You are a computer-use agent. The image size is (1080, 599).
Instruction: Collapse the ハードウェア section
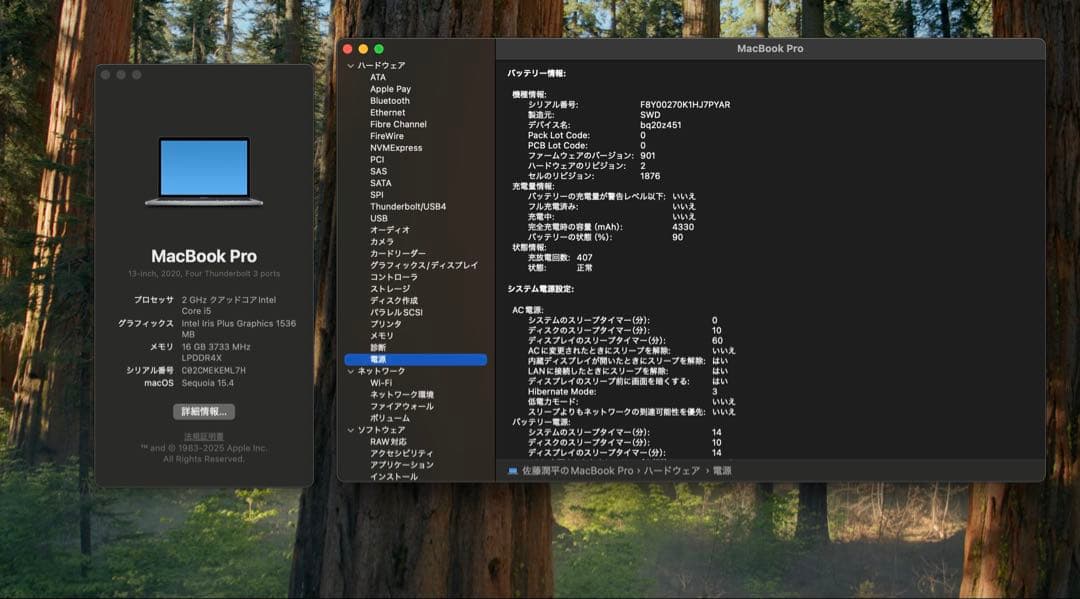pyautogui.click(x=350, y=66)
